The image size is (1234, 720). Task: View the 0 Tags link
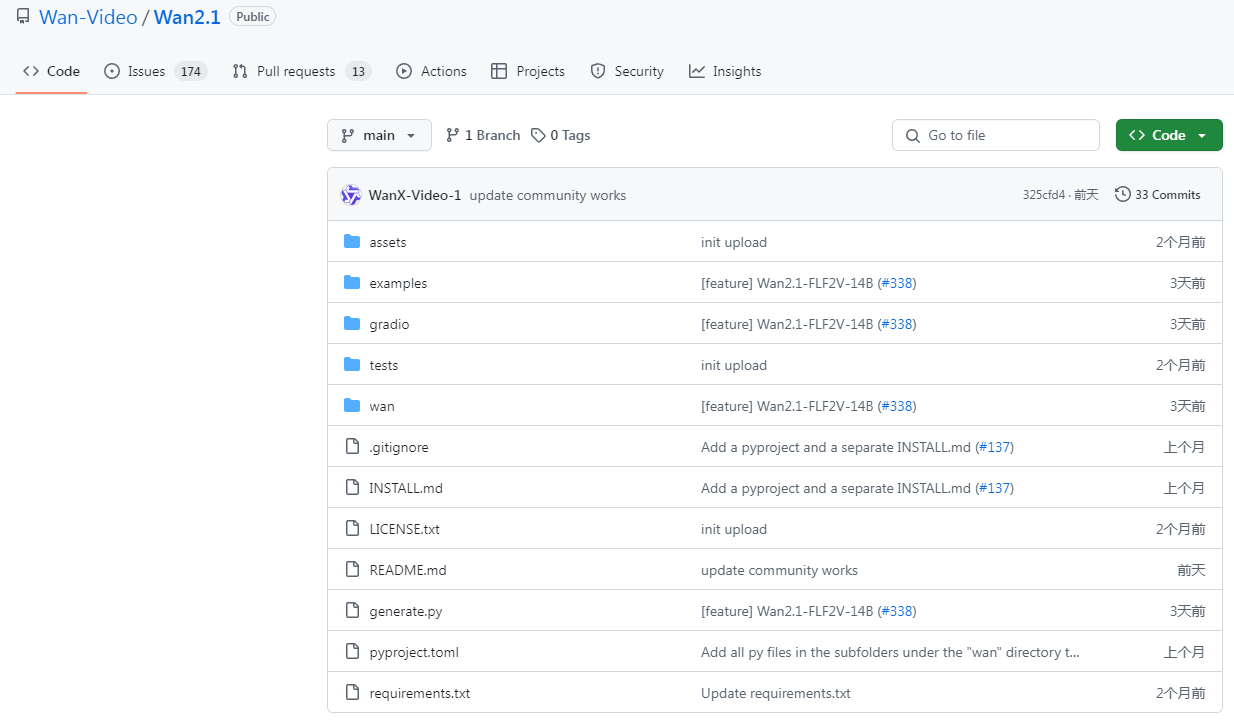click(561, 135)
